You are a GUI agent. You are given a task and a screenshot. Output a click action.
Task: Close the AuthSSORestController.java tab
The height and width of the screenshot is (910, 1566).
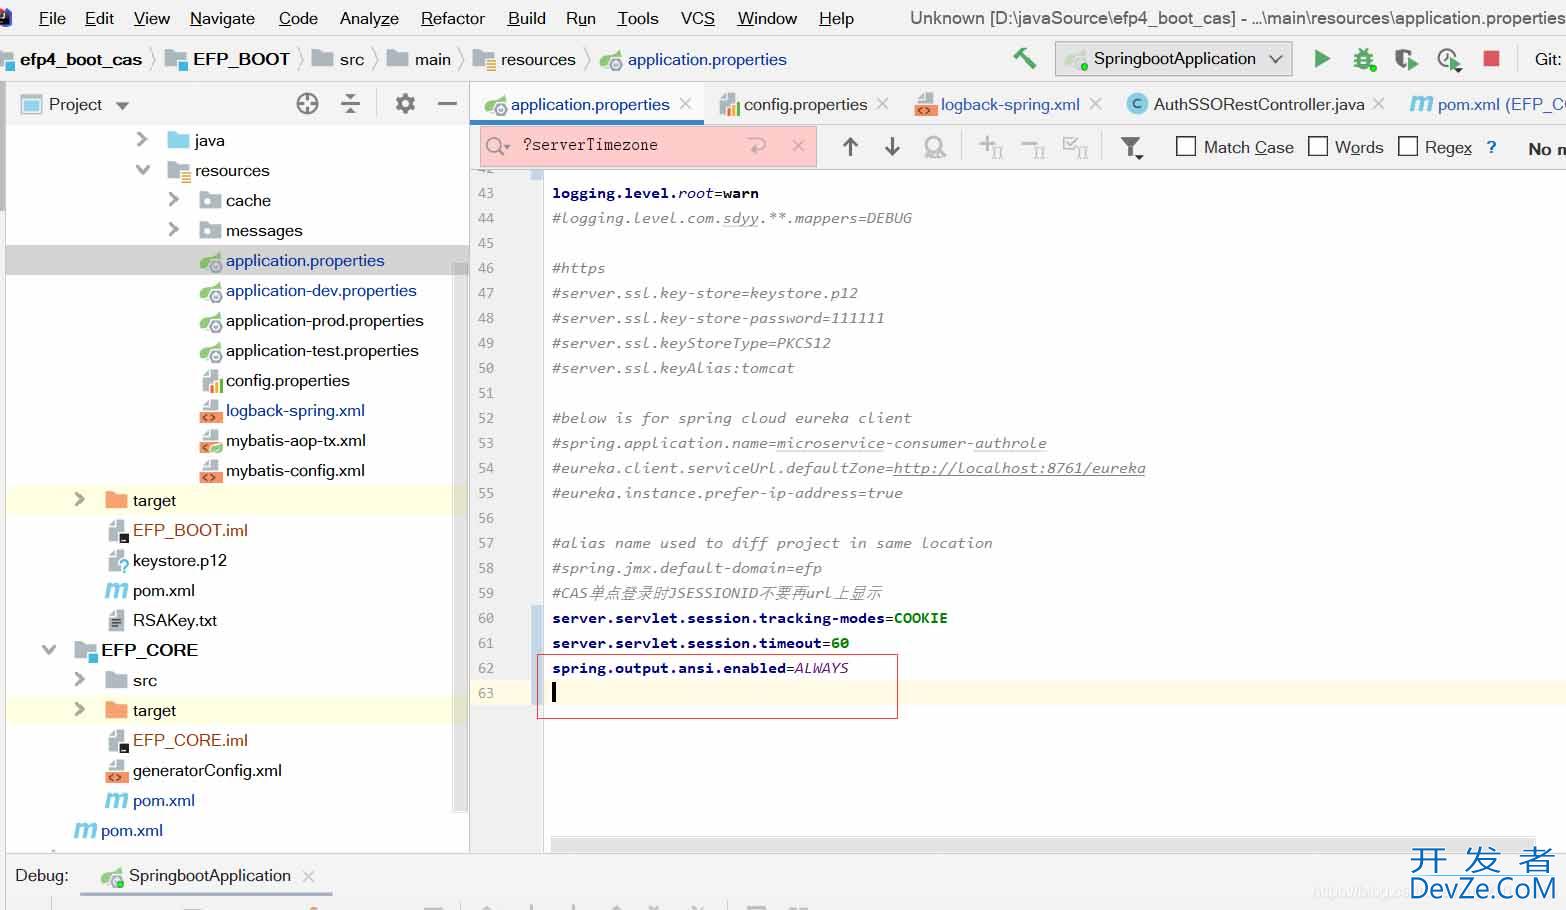[x=1379, y=103]
